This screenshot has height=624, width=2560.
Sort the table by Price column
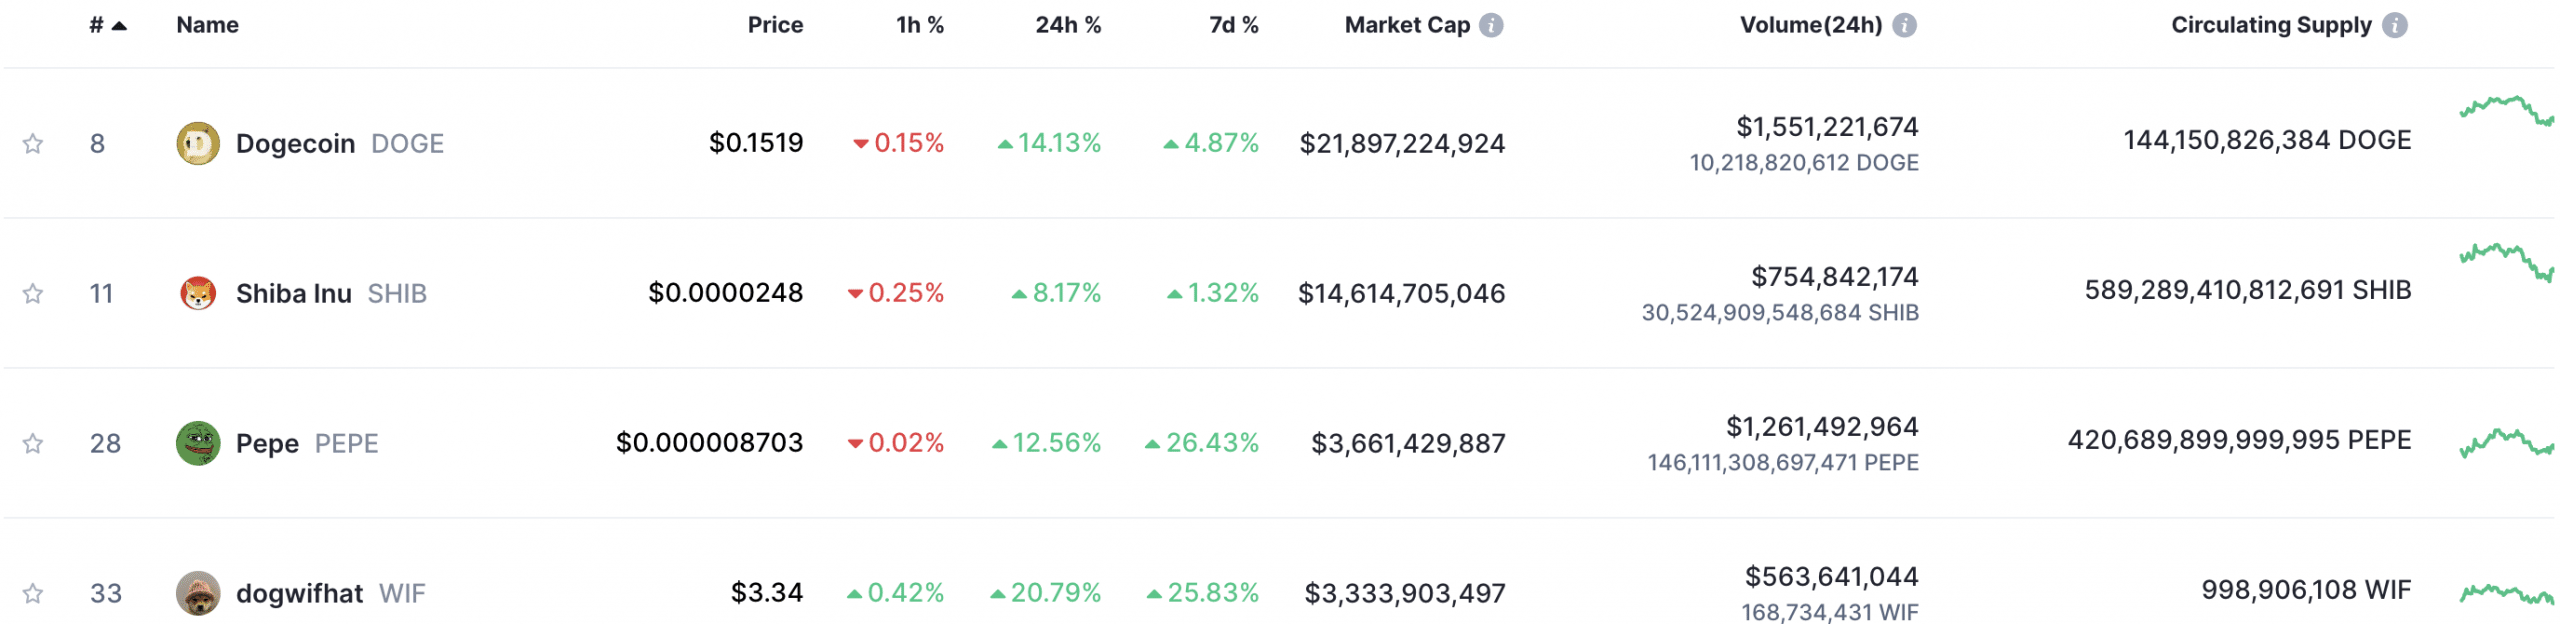tap(775, 25)
